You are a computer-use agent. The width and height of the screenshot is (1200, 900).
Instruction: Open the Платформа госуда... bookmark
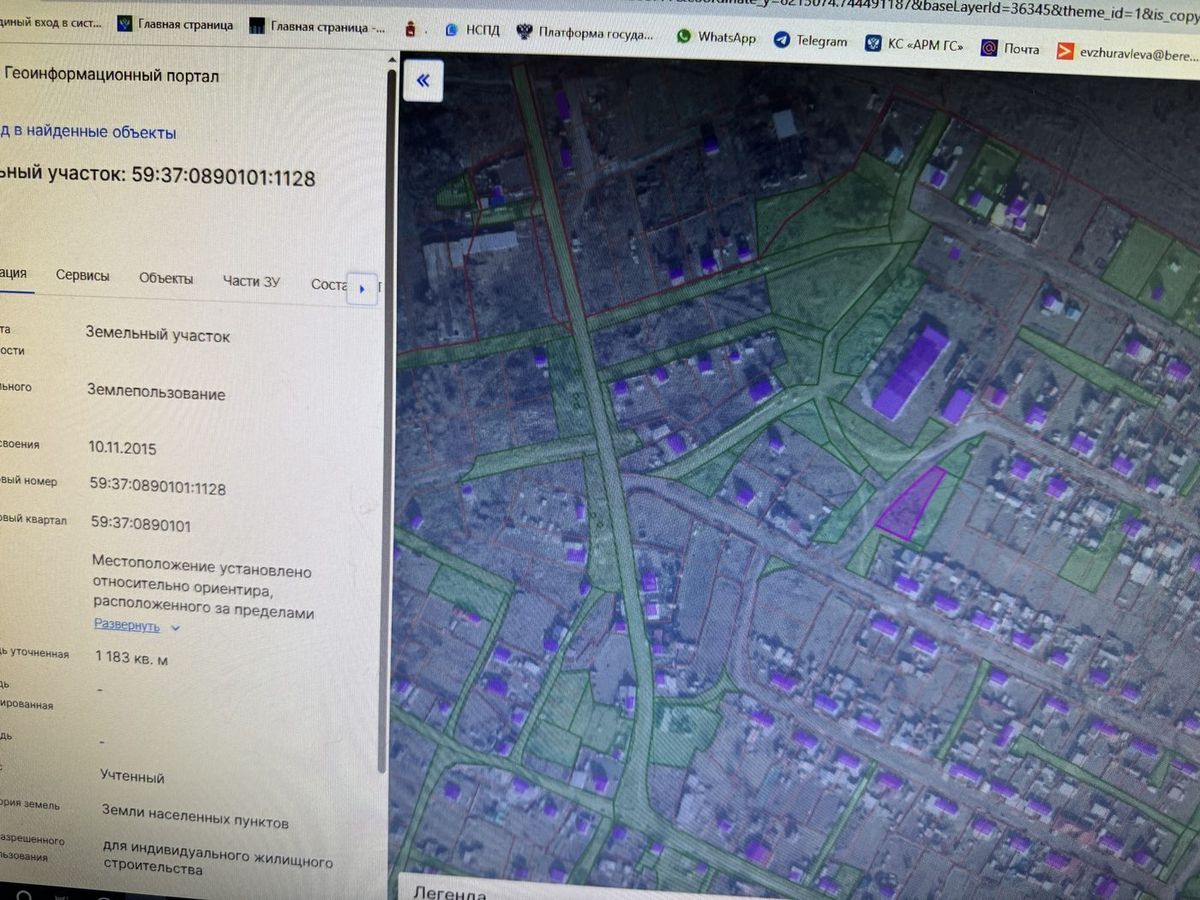click(x=585, y=33)
